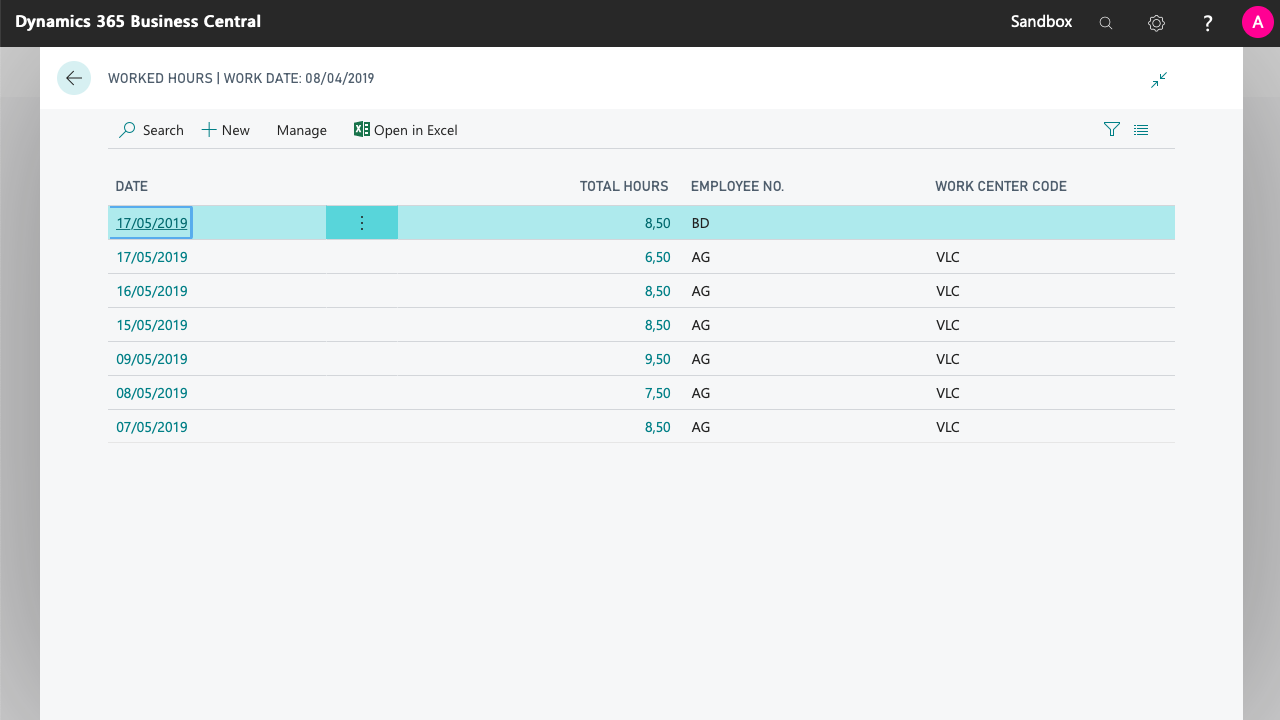Show row options three-dot menu
Screen dimensions: 1280x720
coord(362,223)
